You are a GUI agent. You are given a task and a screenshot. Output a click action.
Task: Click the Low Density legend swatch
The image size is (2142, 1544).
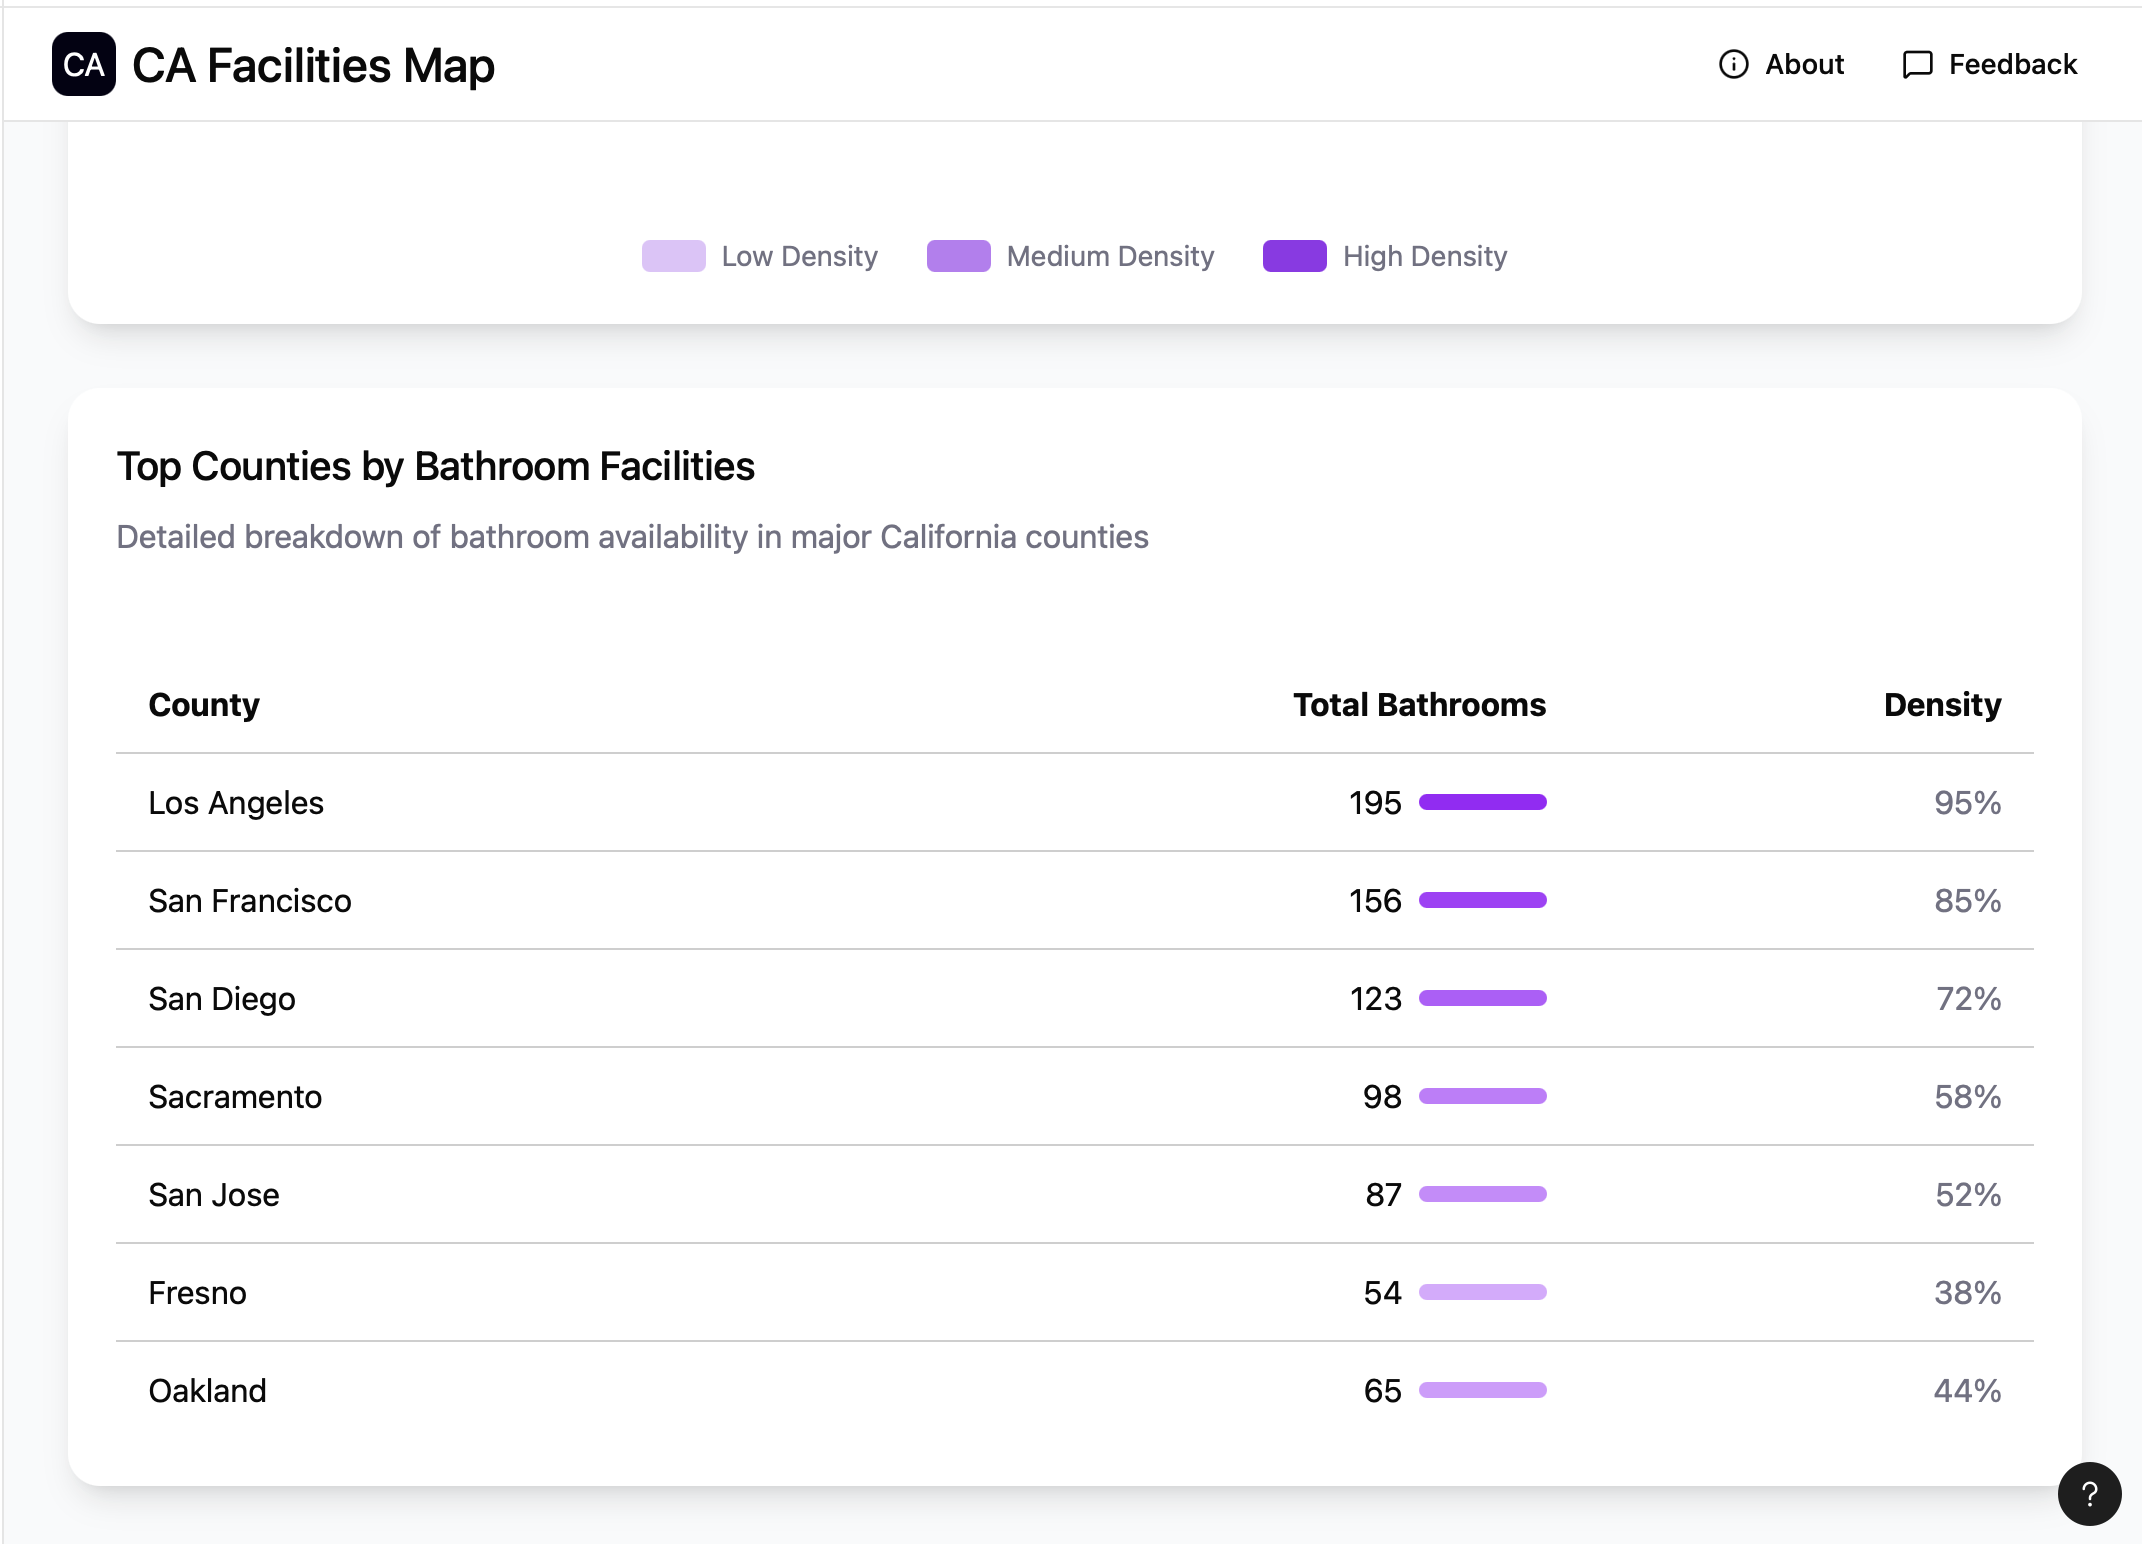point(673,256)
